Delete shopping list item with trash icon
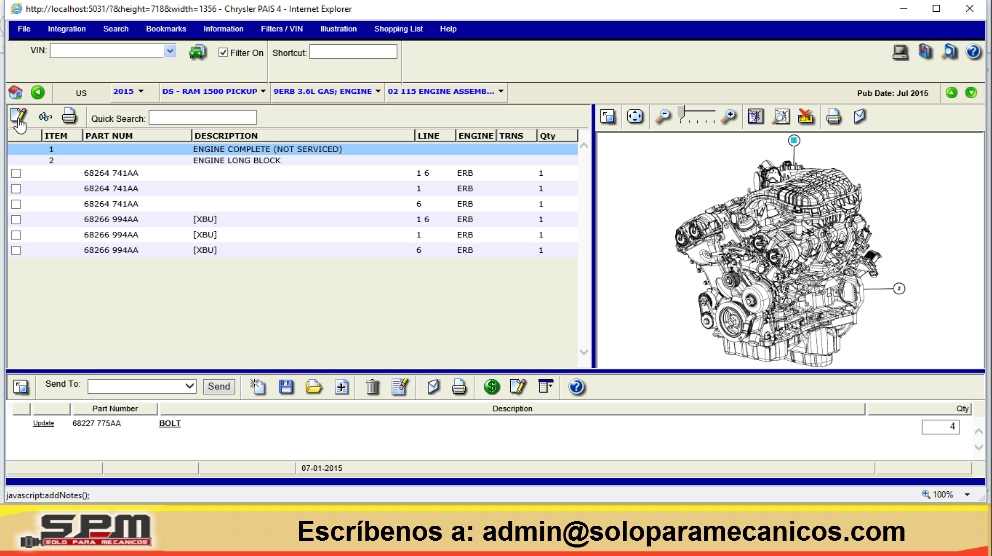Screen dimensions: 992x556 pos(373,386)
